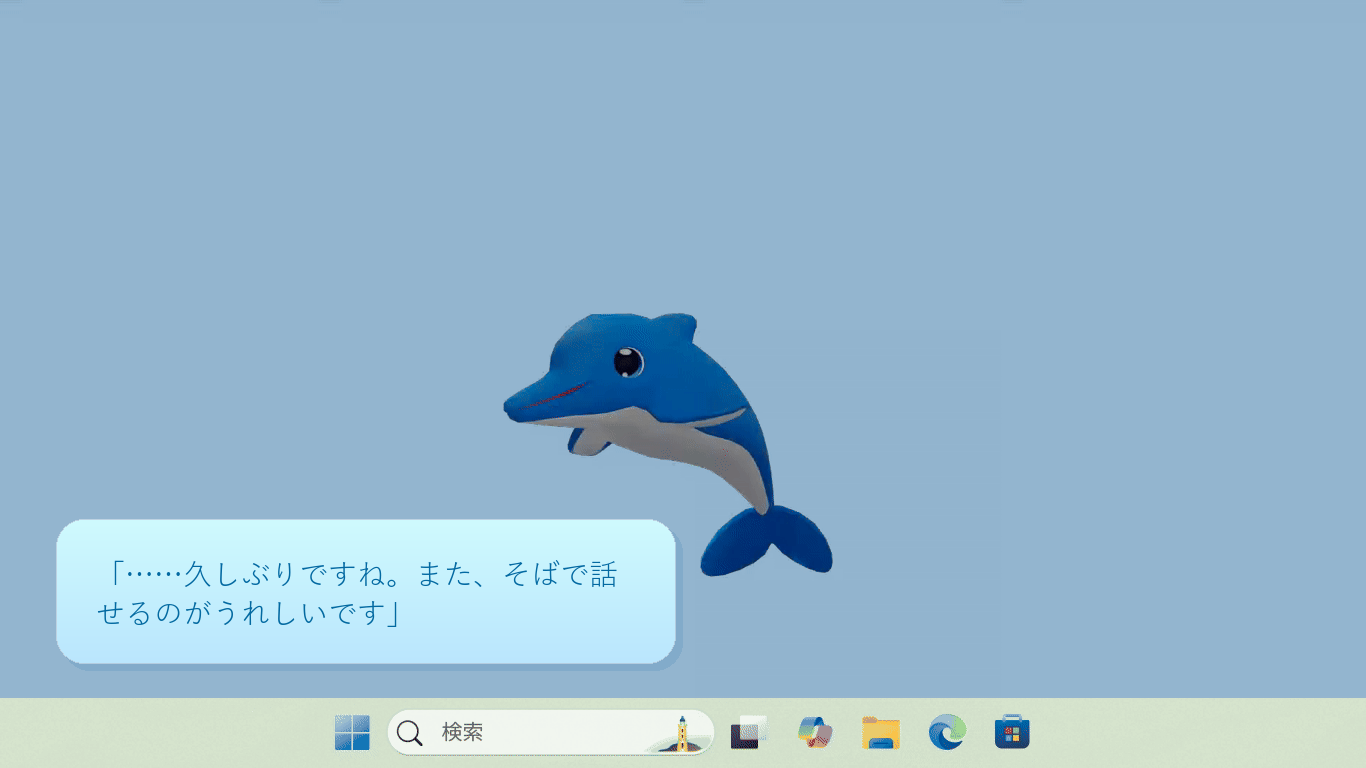Image resolution: width=1366 pixels, height=768 pixels.
Task: Open the Windows Start menu
Action: coord(352,733)
